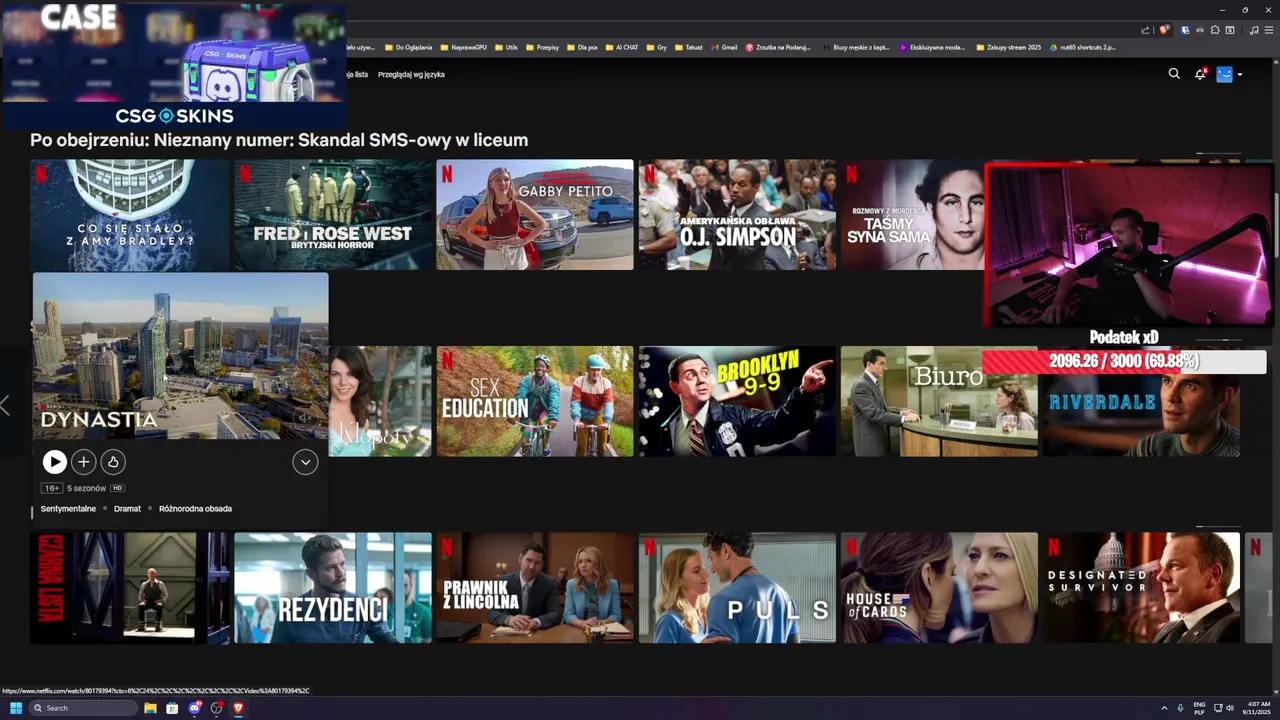Add Dynastia to my list with plus icon
Image resolution: width=1280 pixels, height=720 pixels.
(x=83, y=461)
